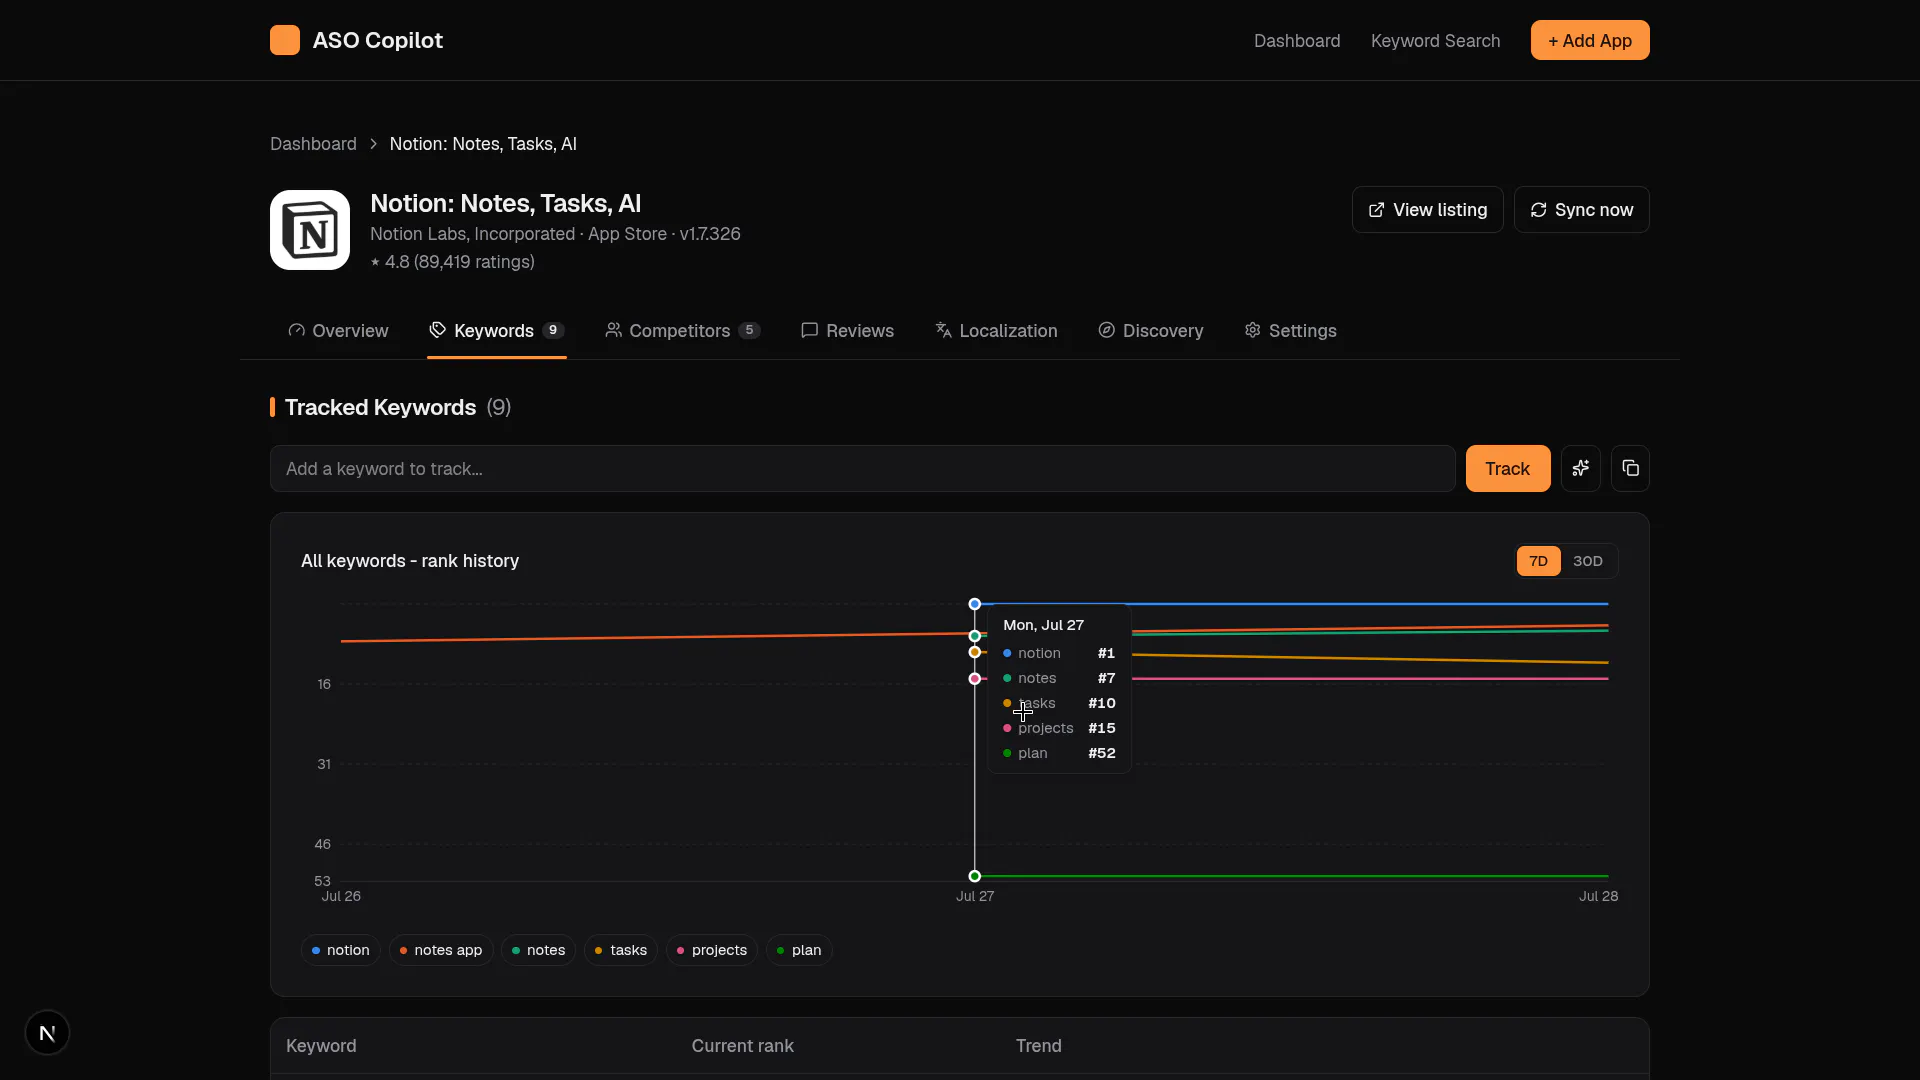Click the View listing button
The width and height of the screenshot is (1920, 1080).
tap(1427, 210)
